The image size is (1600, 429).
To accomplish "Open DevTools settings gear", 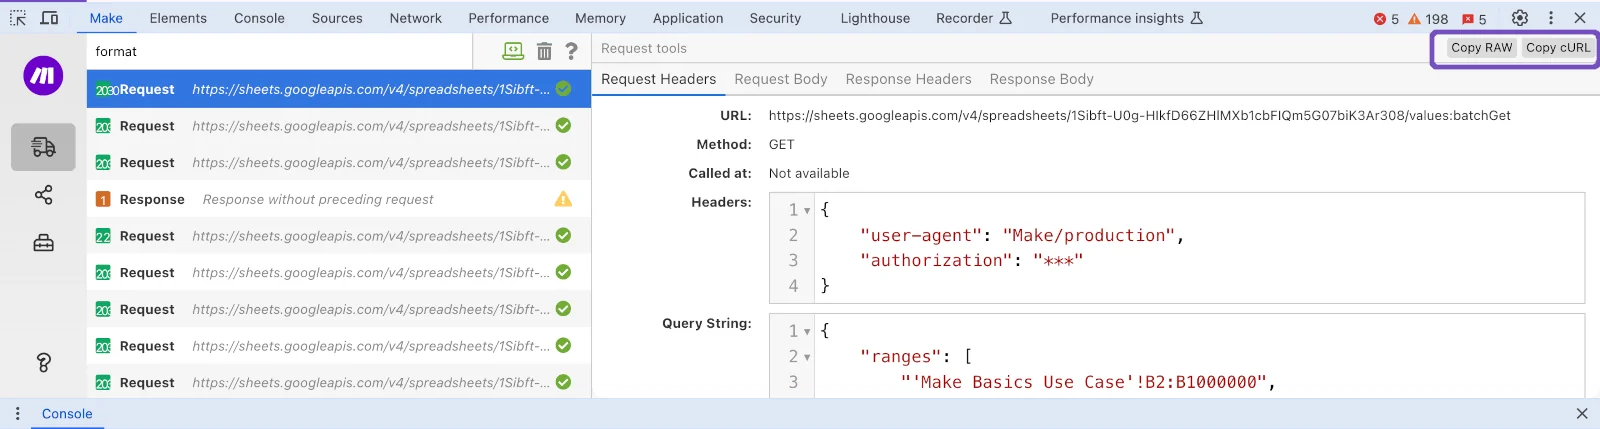I will click(x=1520, y=18).
